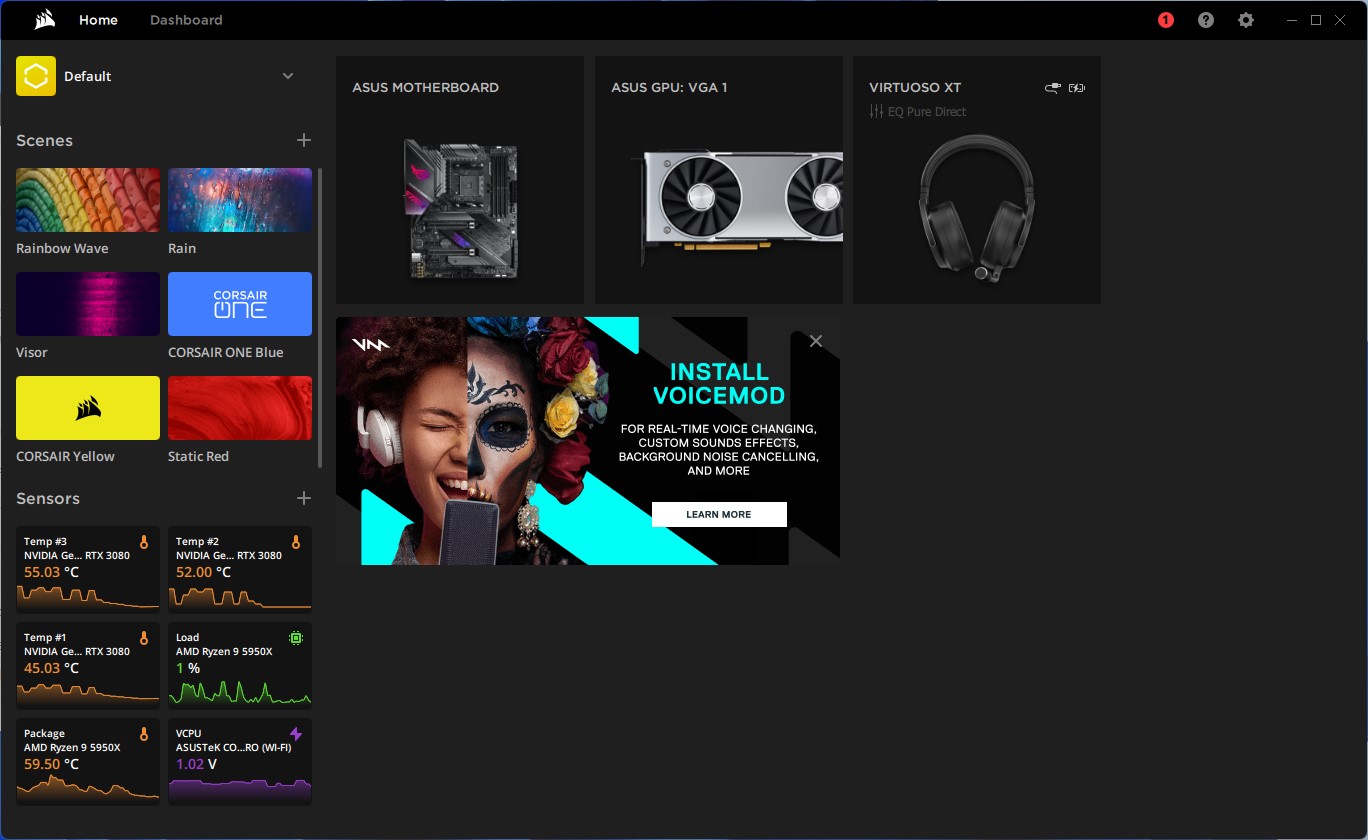Open the ASUS Motherboard device tile
Image resolution: width=1368 pixels, height=840 pixels.
(x=460, y=180)
